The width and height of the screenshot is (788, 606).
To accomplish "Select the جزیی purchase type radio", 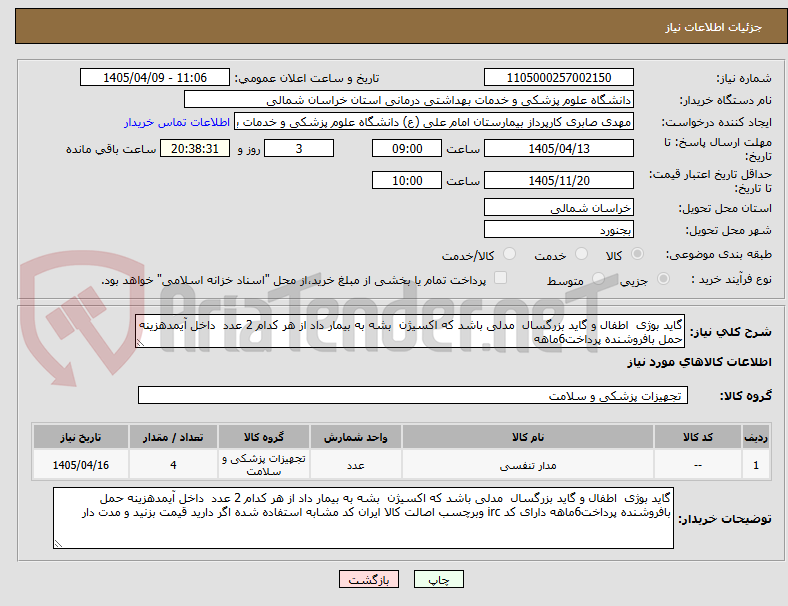I will 663,279.
